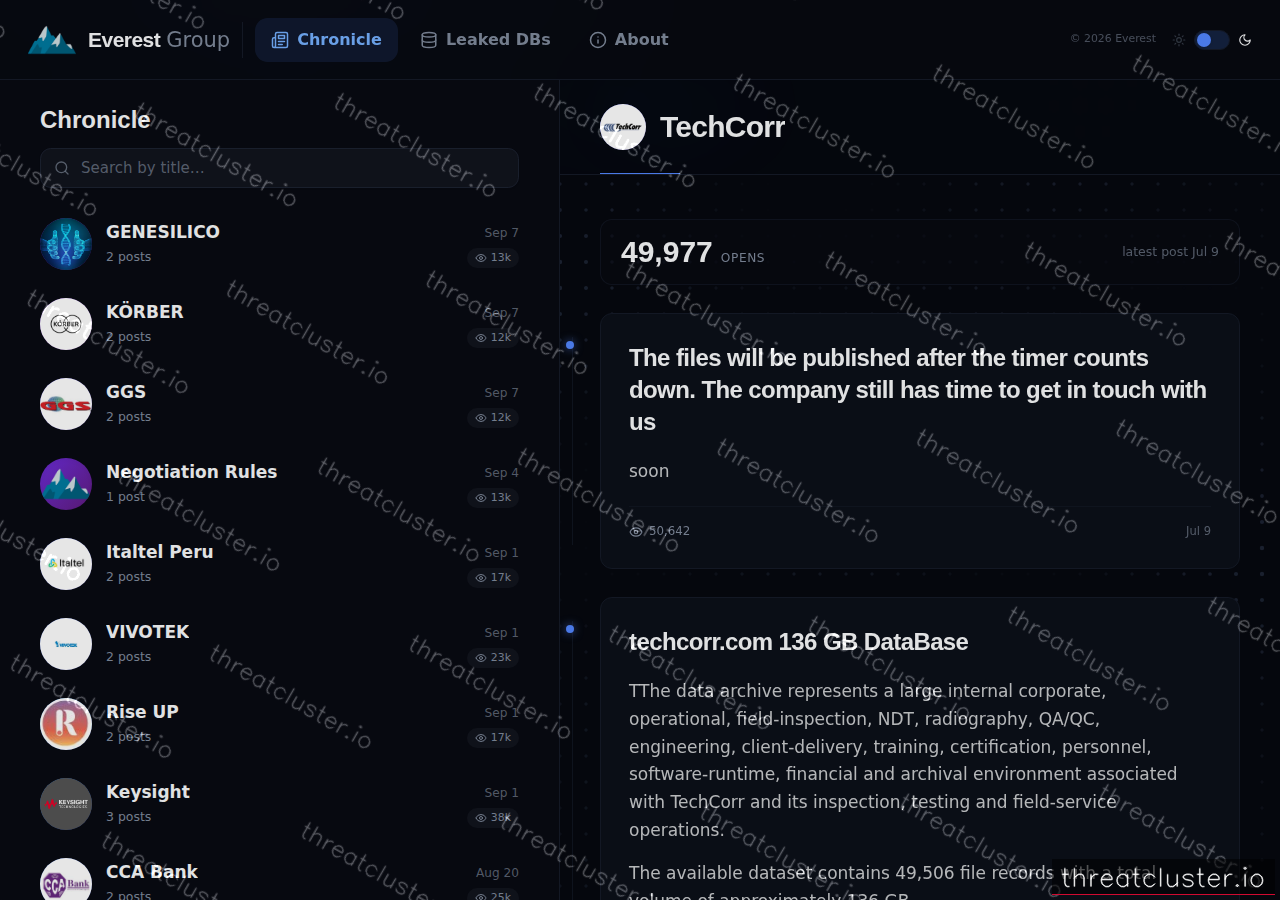Open techcorr.com 136 GB DataBase post
Image resolution: width=1280 pixels, height=900 pixels.
tap(798, 642)
